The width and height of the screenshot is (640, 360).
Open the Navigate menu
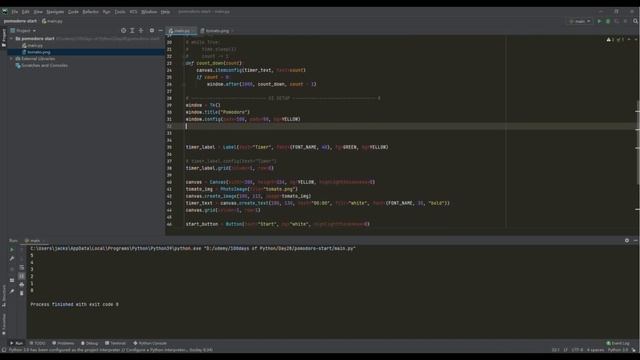55,12
